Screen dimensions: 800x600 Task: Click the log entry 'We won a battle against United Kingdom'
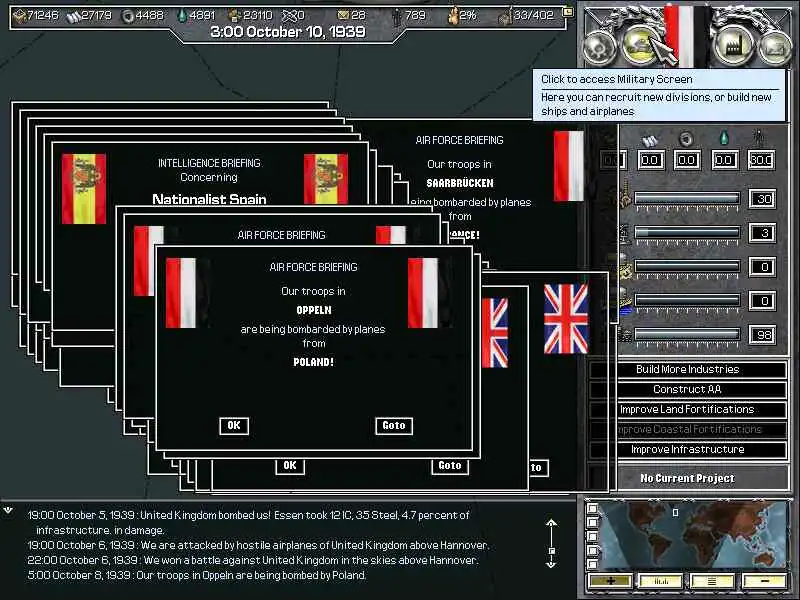pos(253,560)
